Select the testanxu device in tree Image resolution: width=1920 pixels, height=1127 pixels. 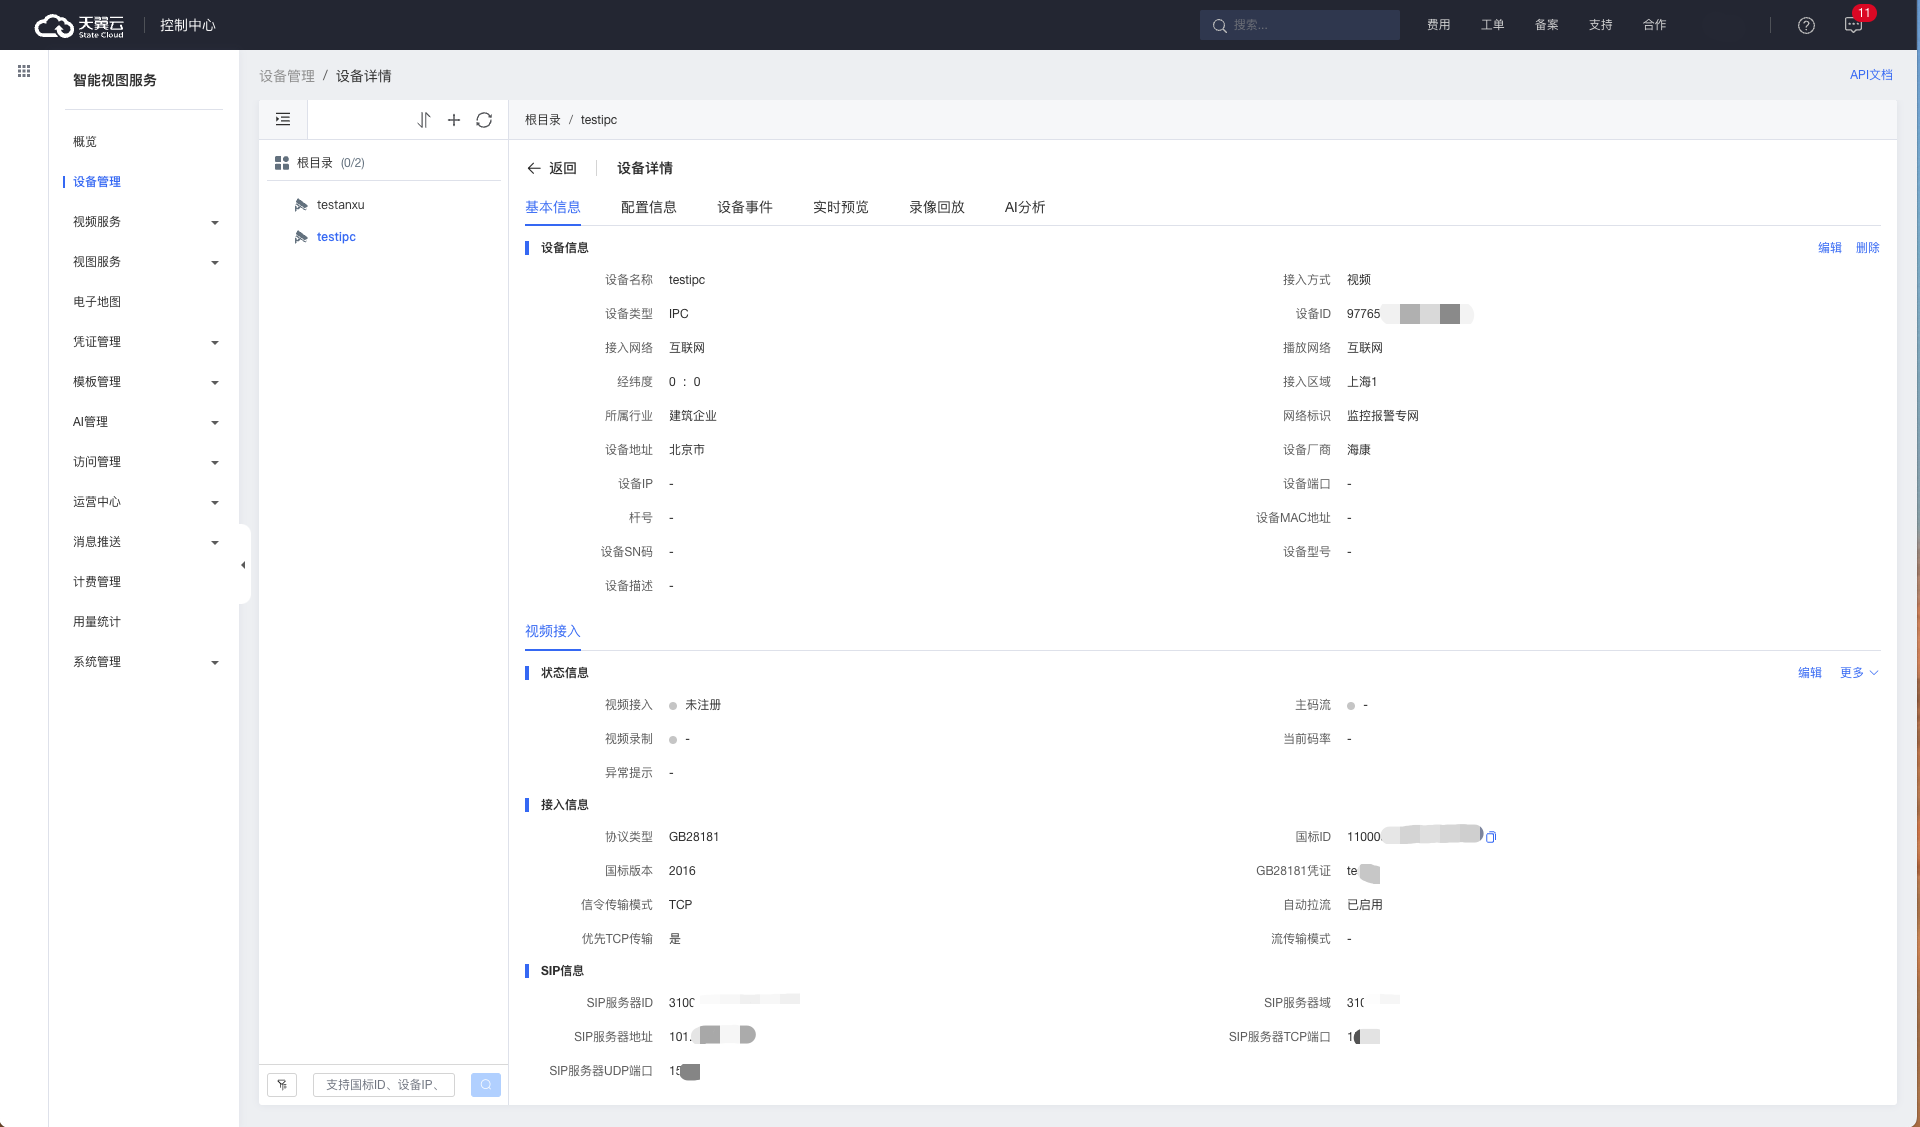(340, 205)
